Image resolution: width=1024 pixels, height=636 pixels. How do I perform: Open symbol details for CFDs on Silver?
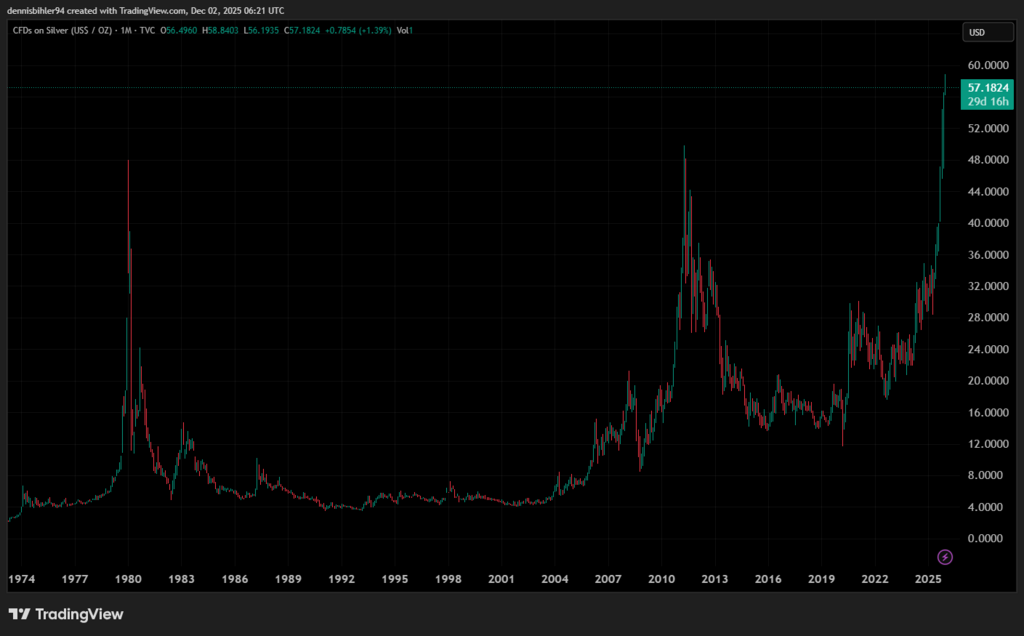click(60, 31)
